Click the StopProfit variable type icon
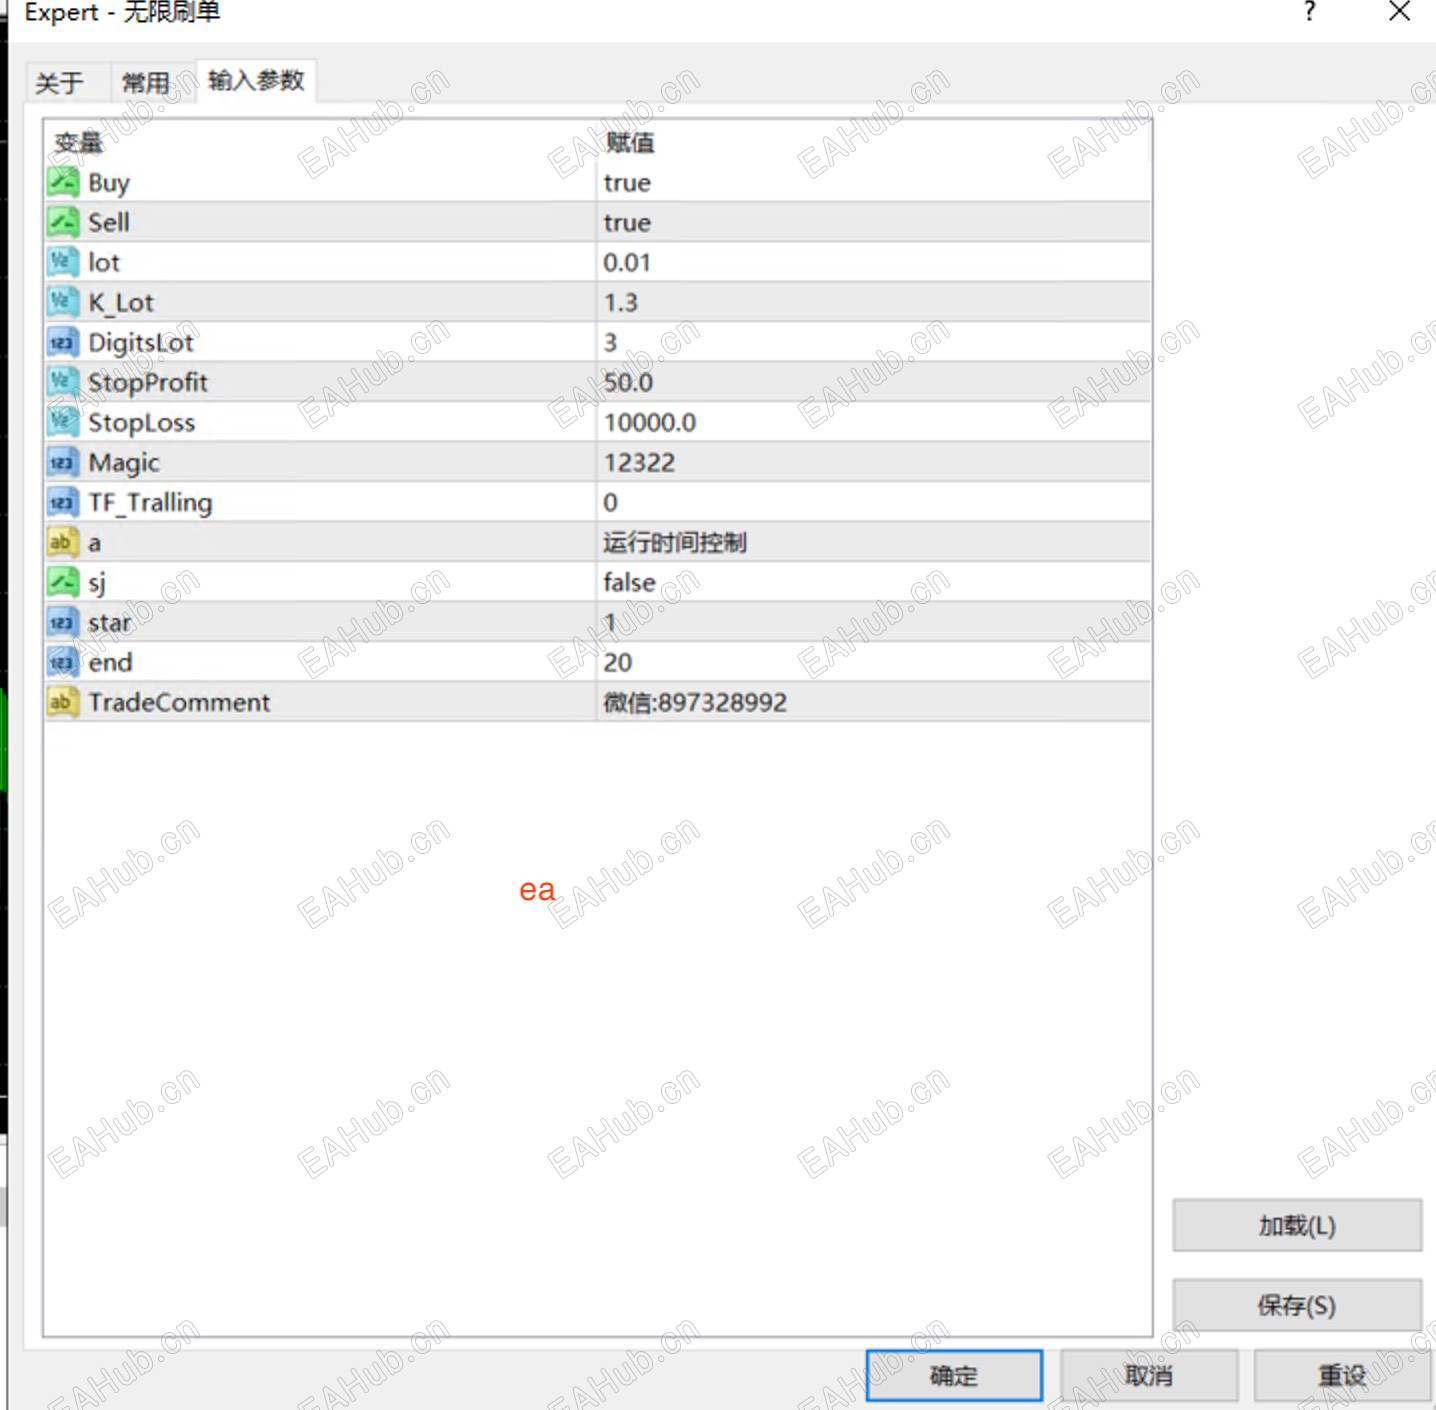This screenshot has height=1410, width=1436. [62, 382]
